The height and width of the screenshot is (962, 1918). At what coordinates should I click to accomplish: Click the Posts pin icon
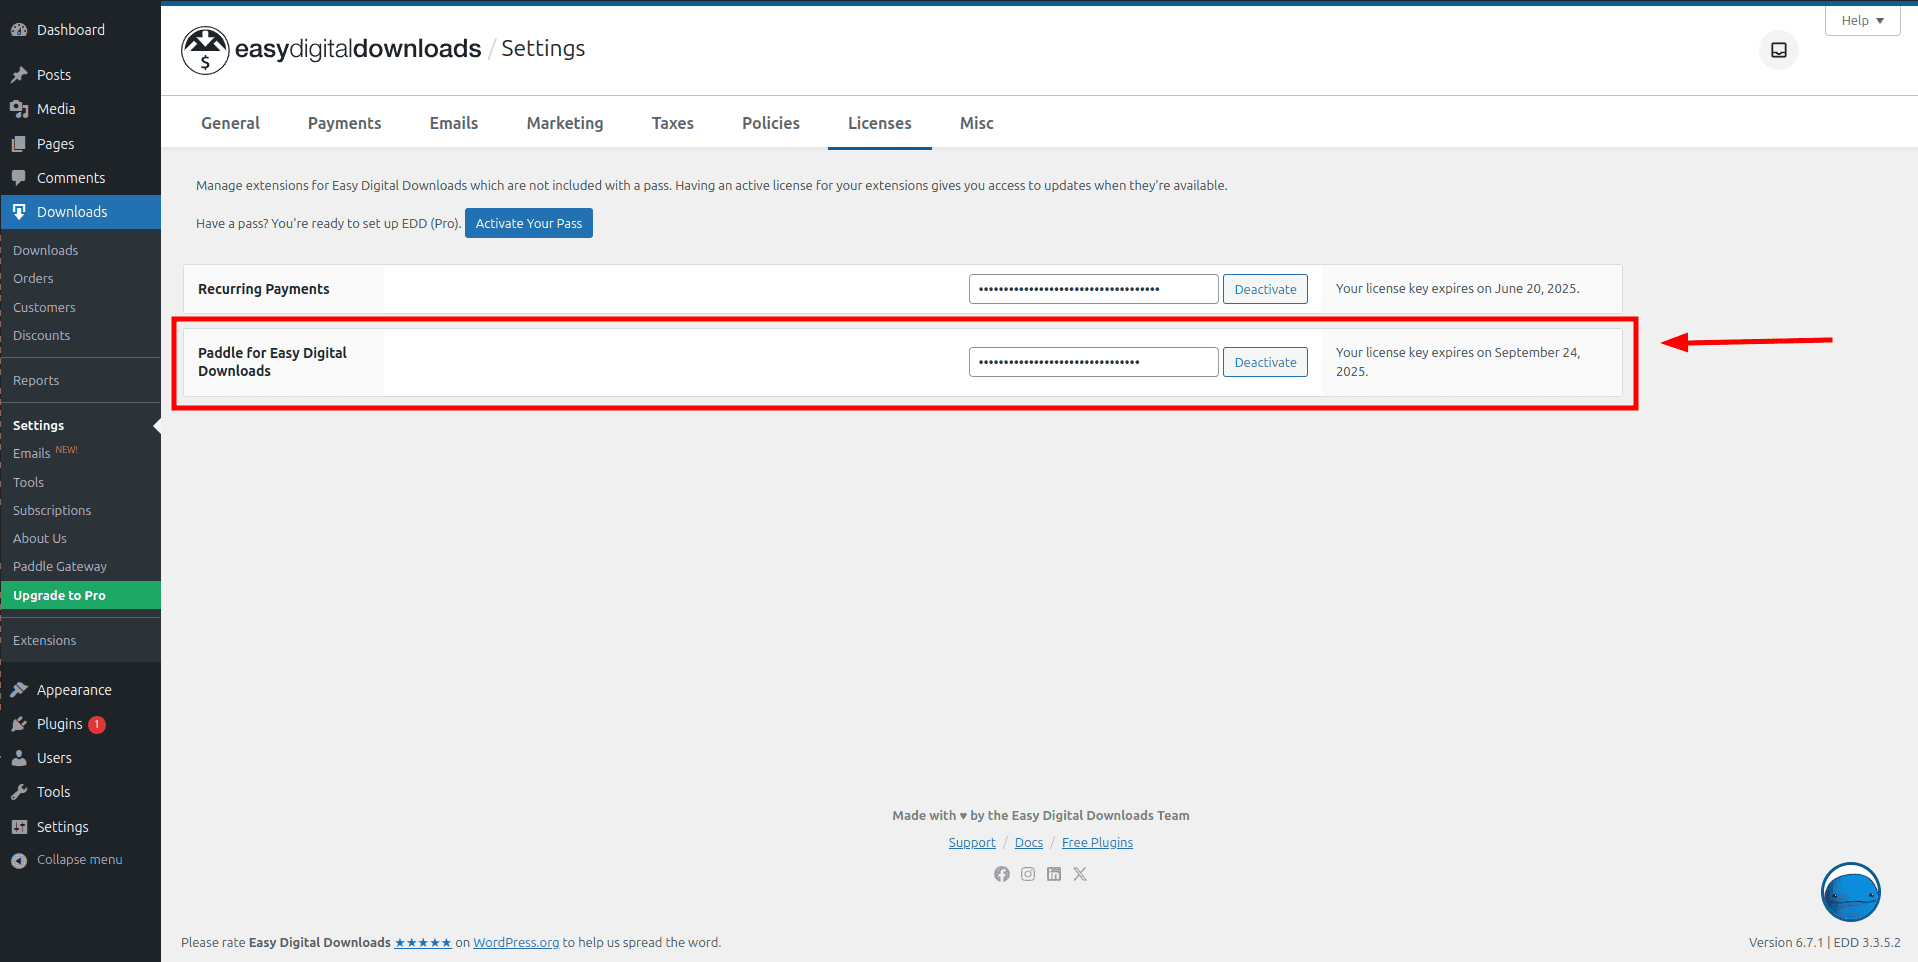tap(19, 75)
